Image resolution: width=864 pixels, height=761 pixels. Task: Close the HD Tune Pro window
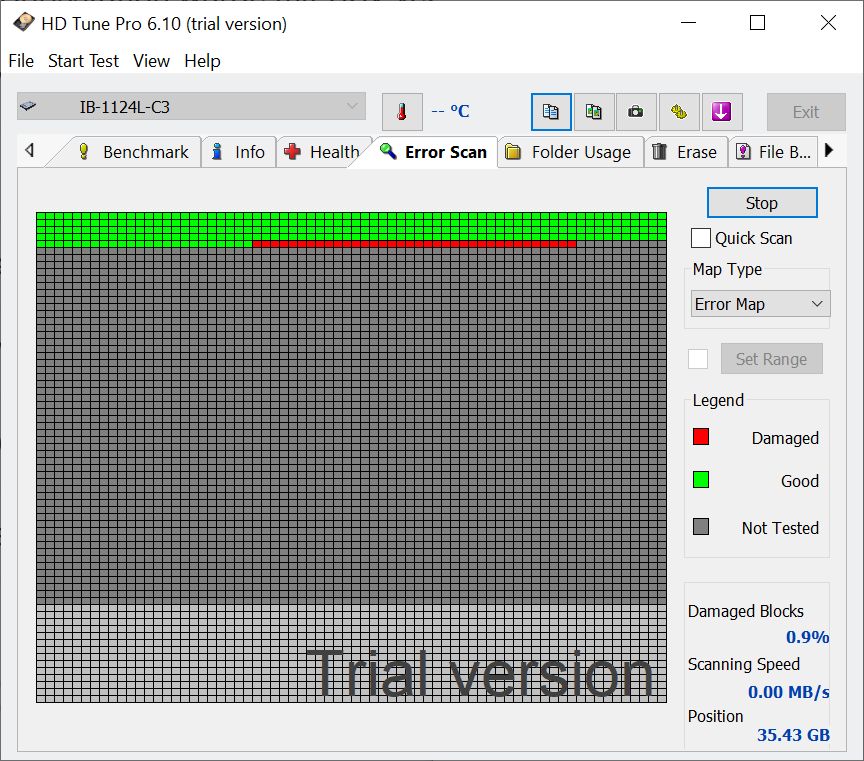pyautogui.click(x=828, y=23)
